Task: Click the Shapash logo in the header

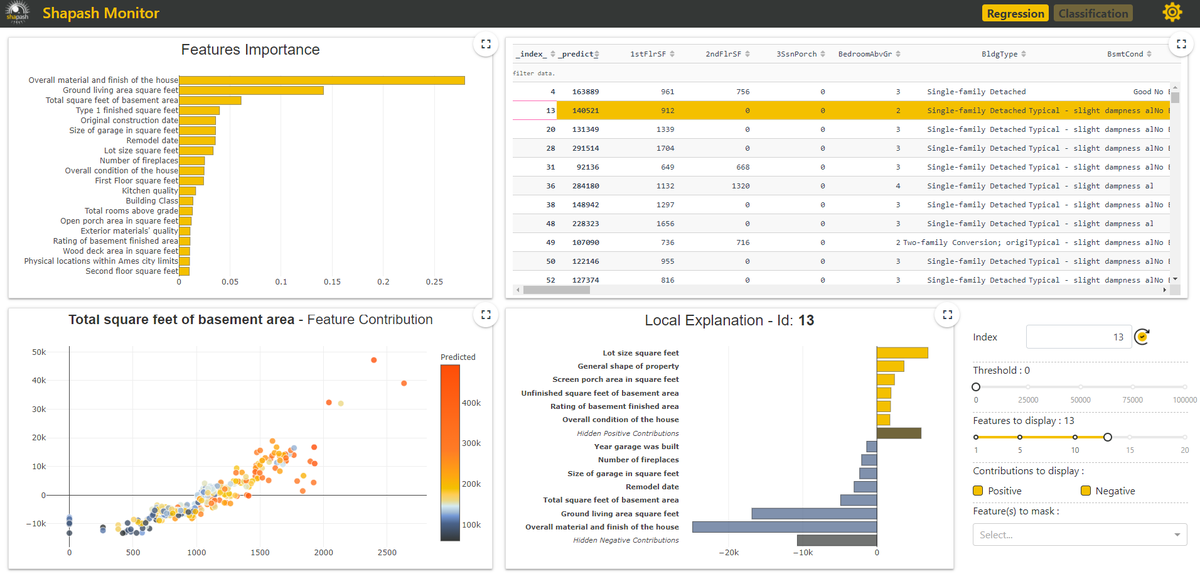Action: (18, 13)
